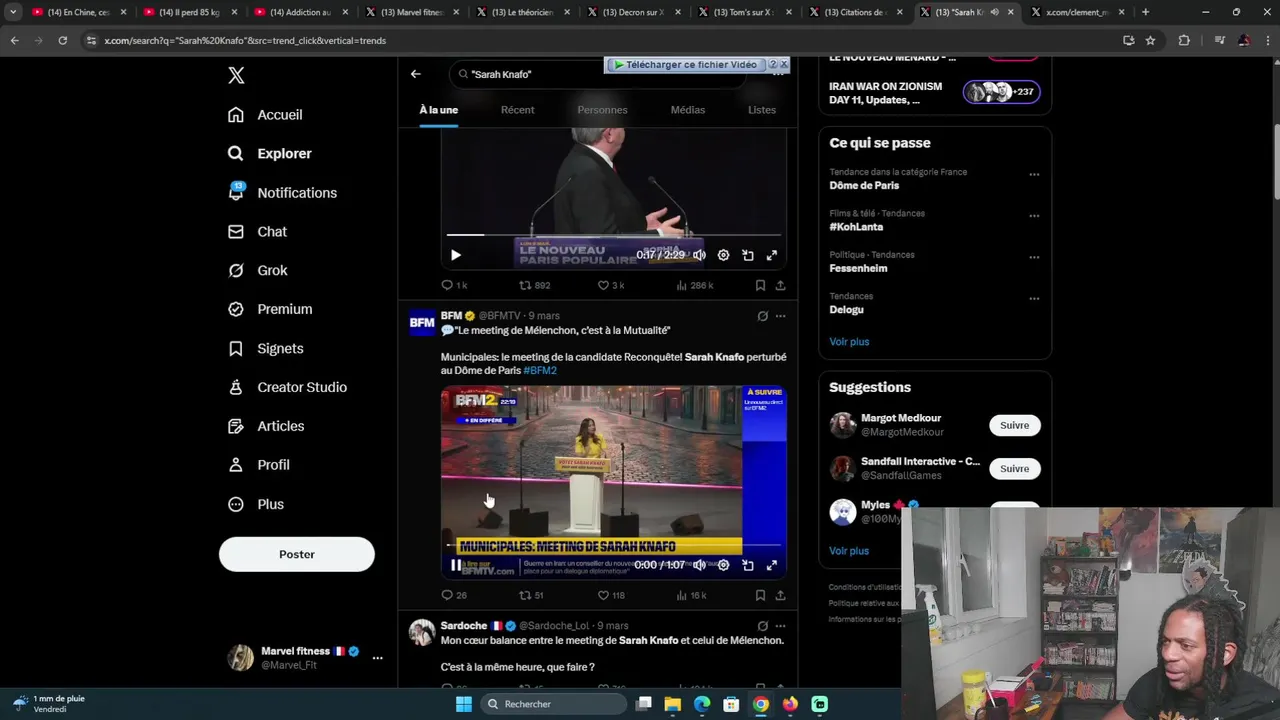Click the Poster button

point(297,554)
